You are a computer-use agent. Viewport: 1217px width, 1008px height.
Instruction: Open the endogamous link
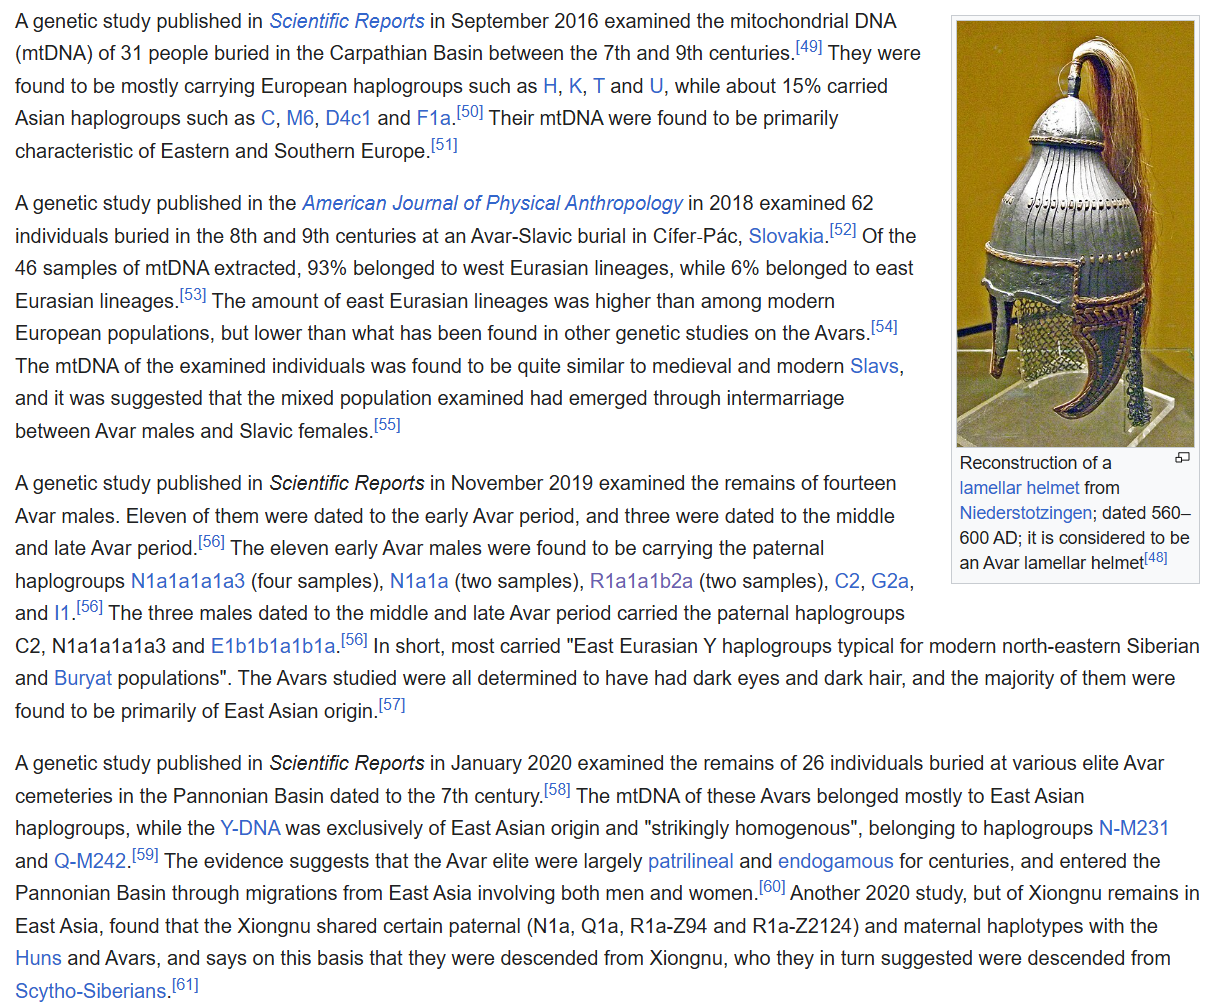[x=835, y=861]
